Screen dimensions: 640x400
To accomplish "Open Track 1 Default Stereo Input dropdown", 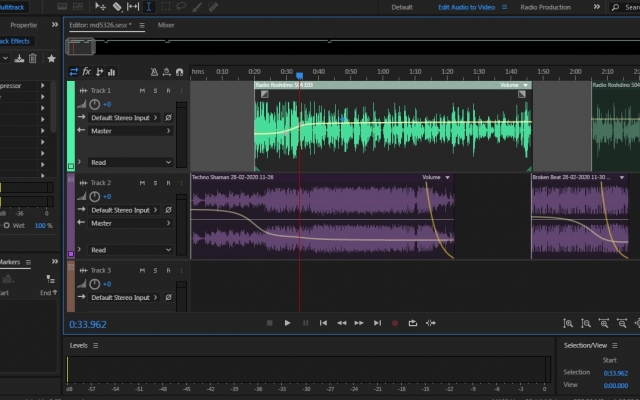I will pyautogui.click(x=124, y=118).
